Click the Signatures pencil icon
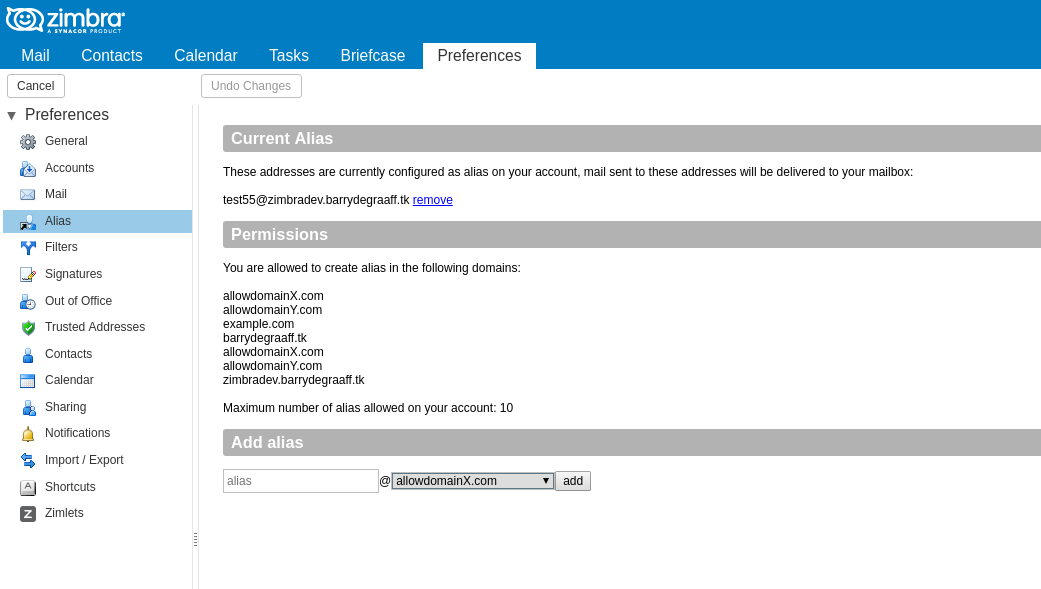 pos(28,274)
